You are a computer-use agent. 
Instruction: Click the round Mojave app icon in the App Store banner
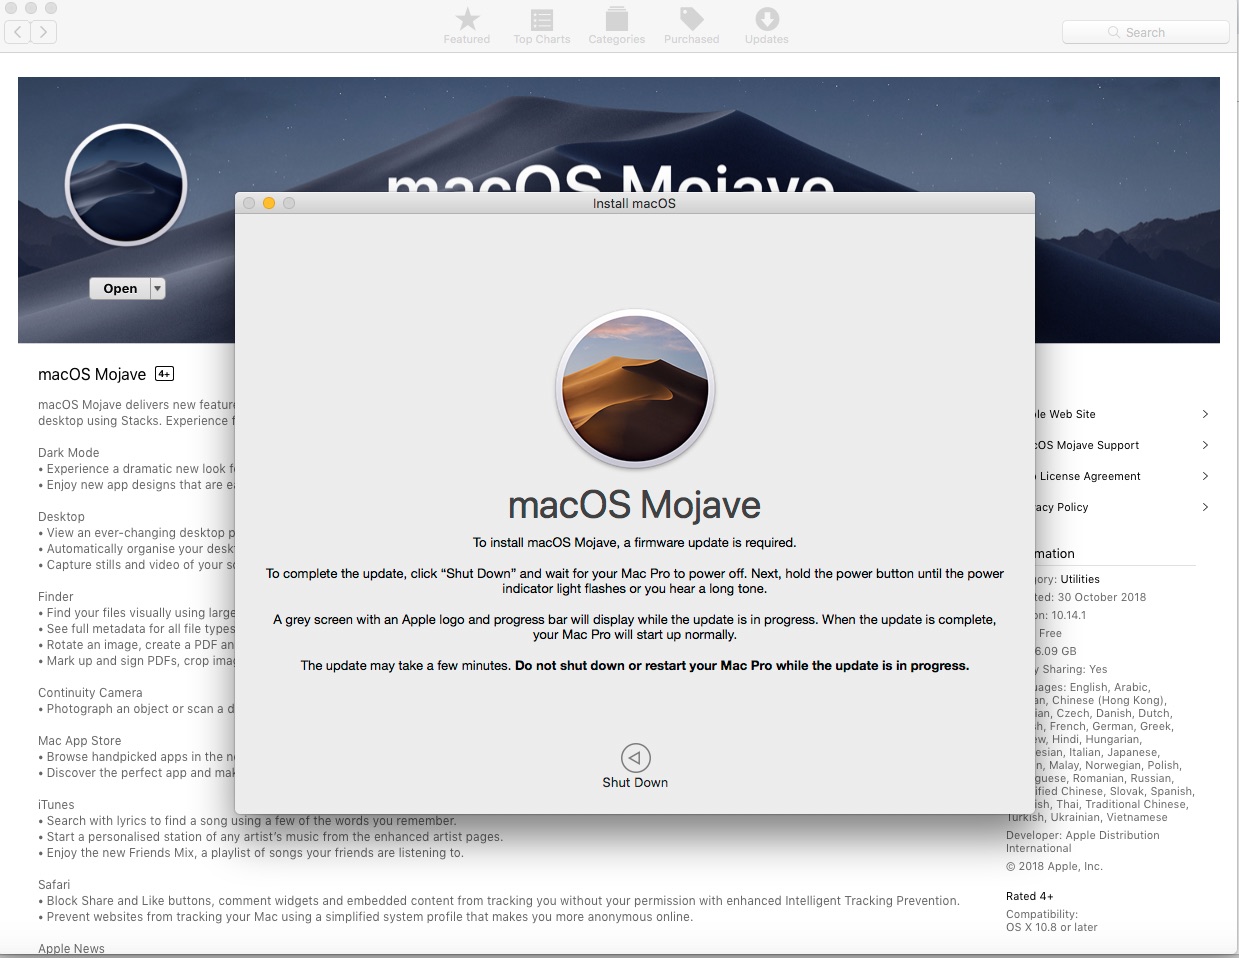(126, 186)
